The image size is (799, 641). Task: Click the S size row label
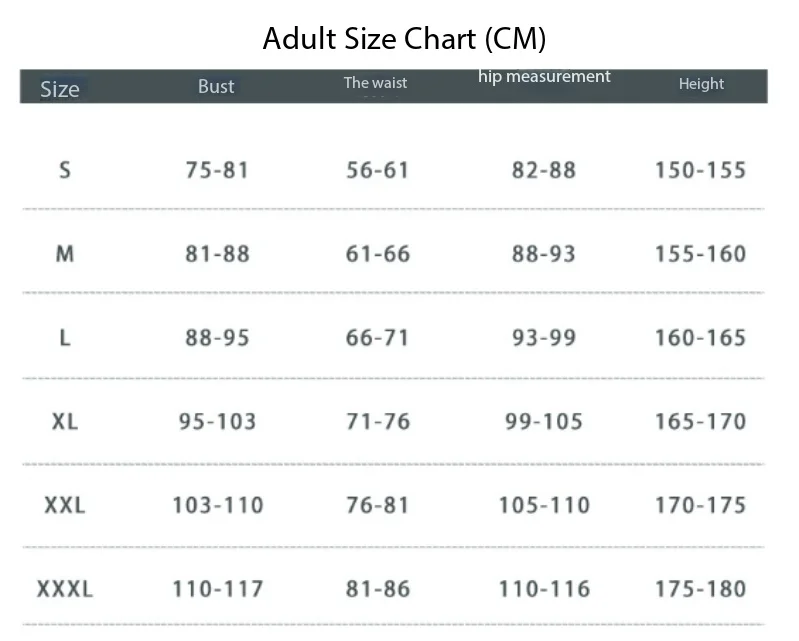(x=65, y=170)
